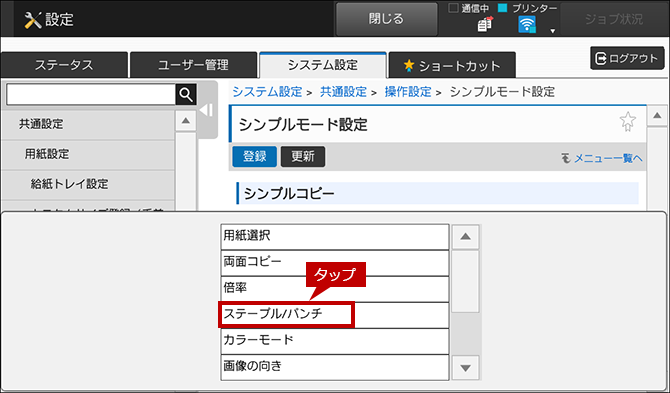670x393 pixels.
Task: Switch to the システム設定 tab
Action: (323, 65)
